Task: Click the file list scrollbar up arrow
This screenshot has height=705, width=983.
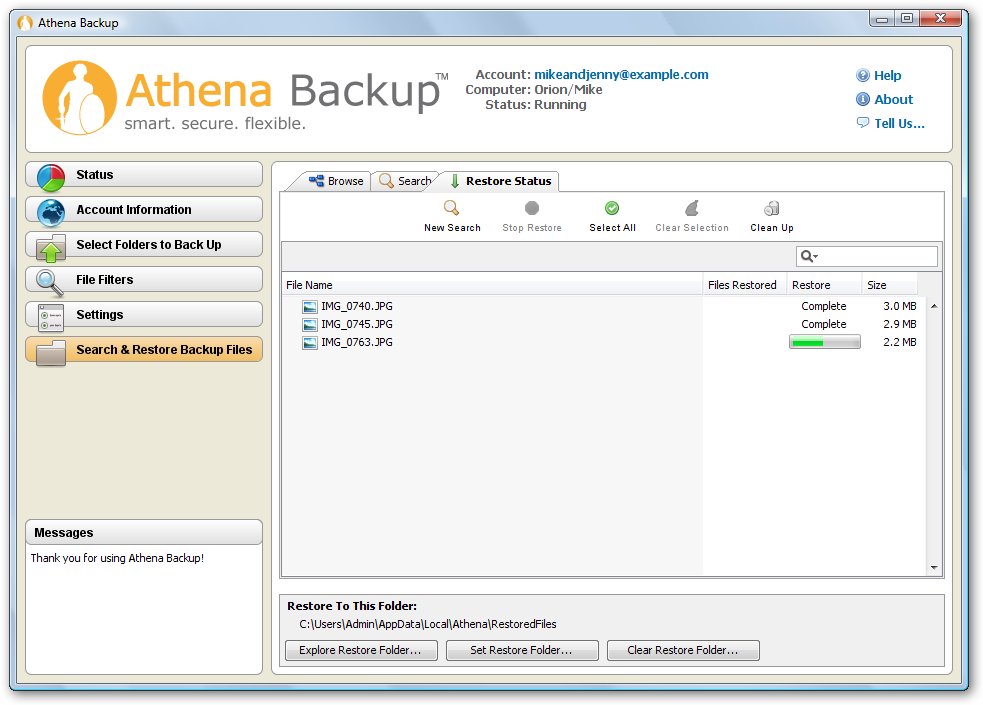Action: point(934,306)
